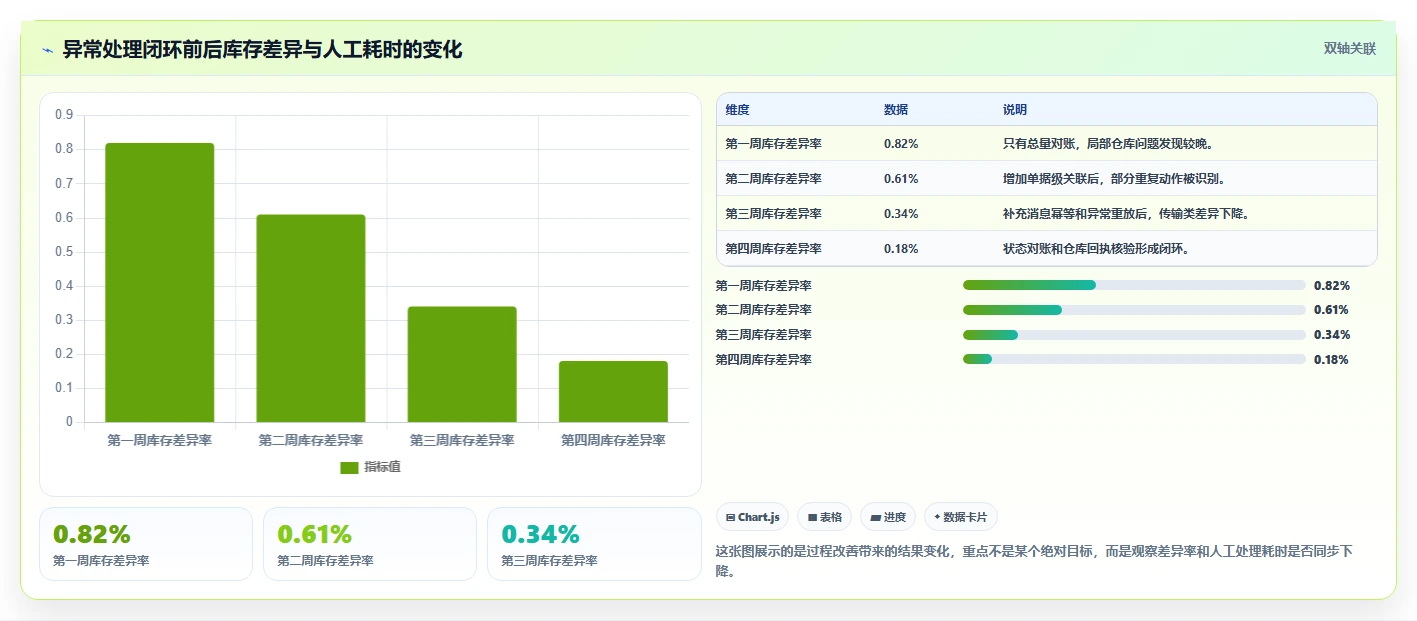Click the 第一周库存差异率 bar in chart
This screenshot has width=1417, height=621.
[x=160, y=282]
